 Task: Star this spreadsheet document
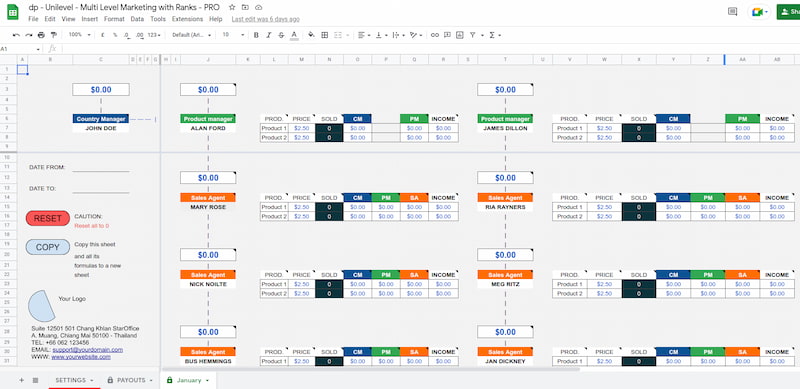tap(232, 8)
